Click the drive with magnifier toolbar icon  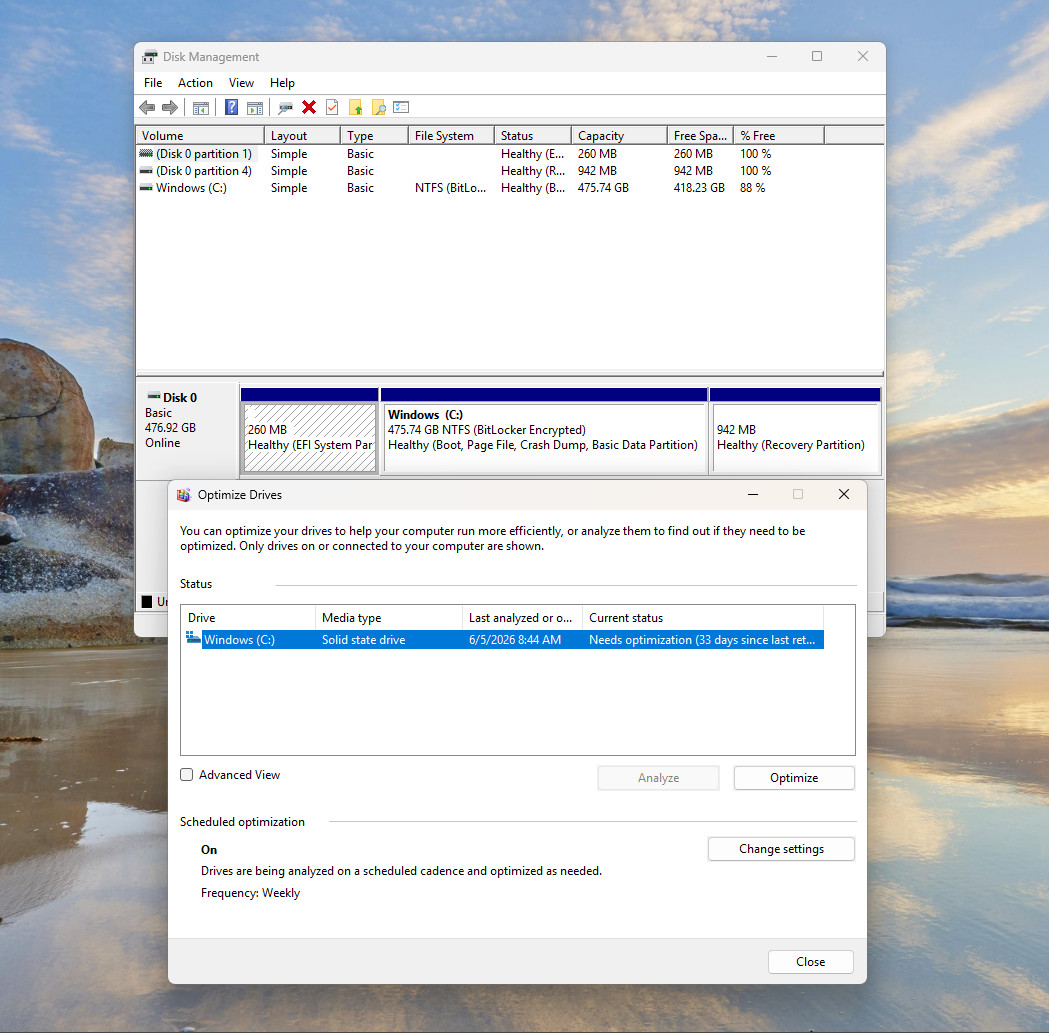pos(286,107)
